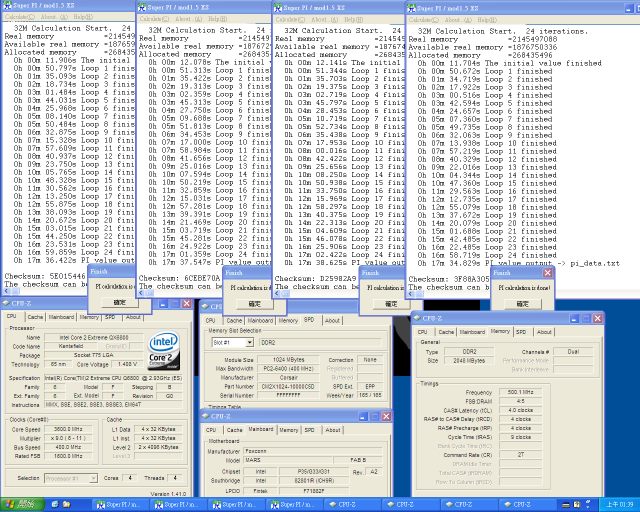This screenshot has height=512, width=640.
Task: Click the title bar icon of the Super PI window showing checksum 3F88A305
Action: [x=411, y=8]
